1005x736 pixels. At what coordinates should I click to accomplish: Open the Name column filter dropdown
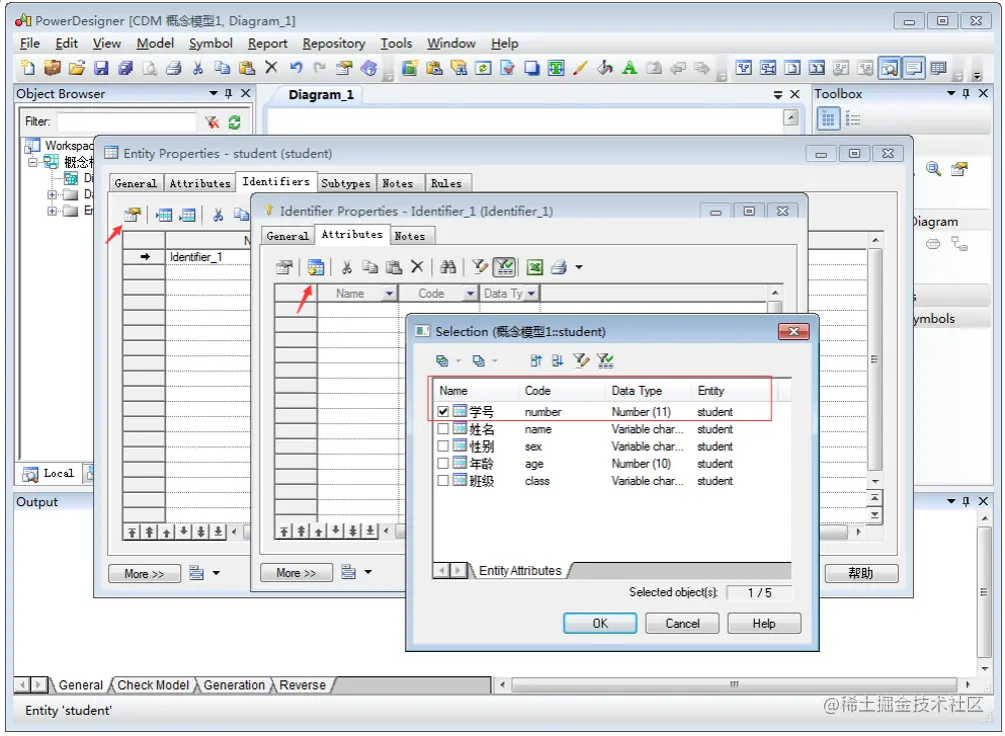point(389,294)
